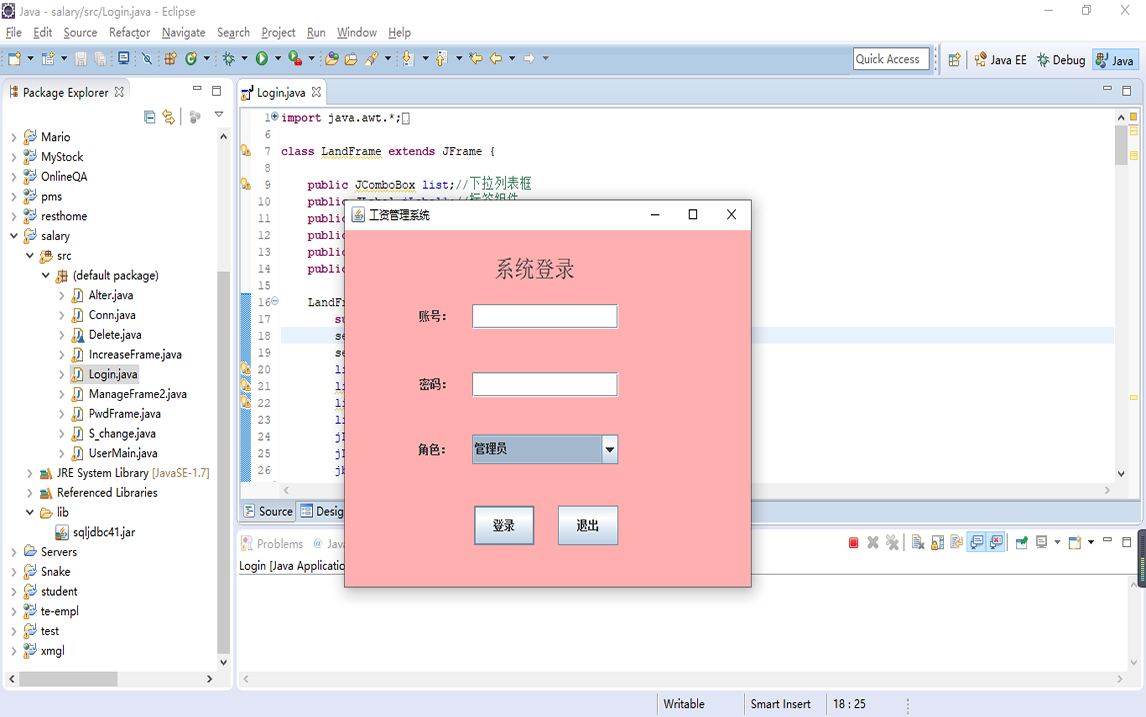This screenshot has width=1146, height=717.
Task: Select the Login.java editor tab
Action: [x=281, y=93]
